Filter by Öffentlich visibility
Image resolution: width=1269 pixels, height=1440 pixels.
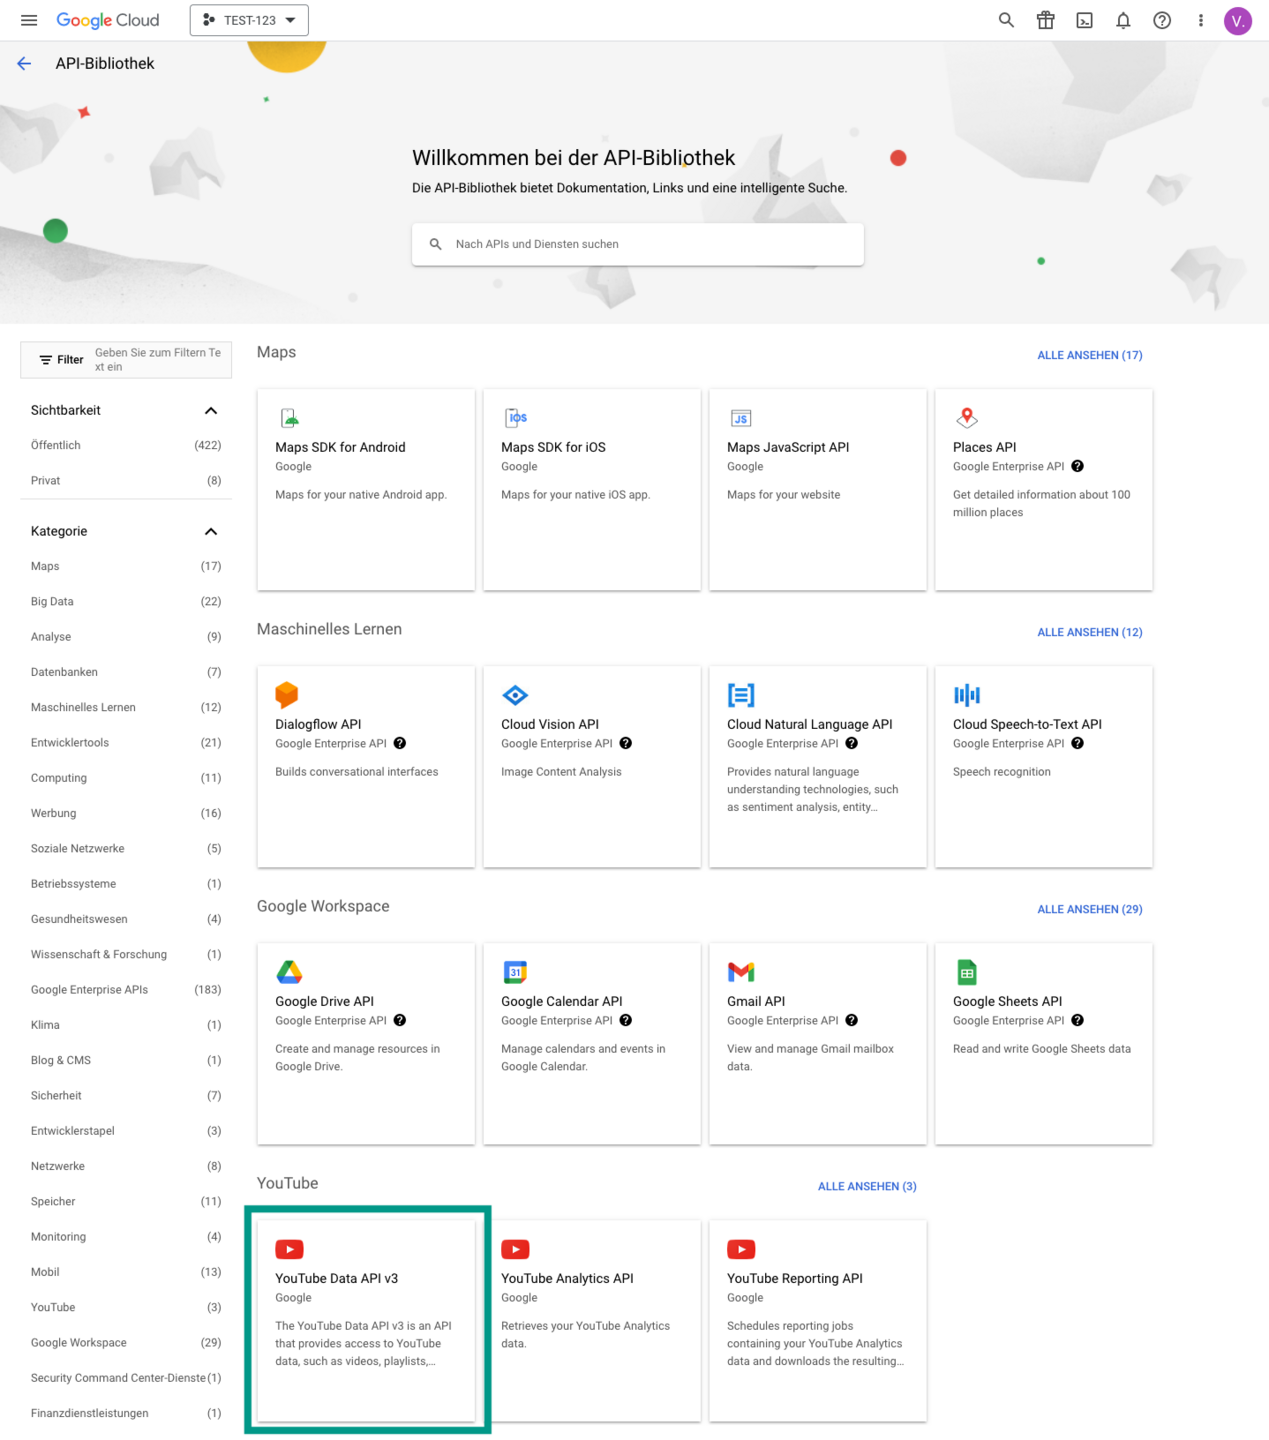(x=126, y=445)
